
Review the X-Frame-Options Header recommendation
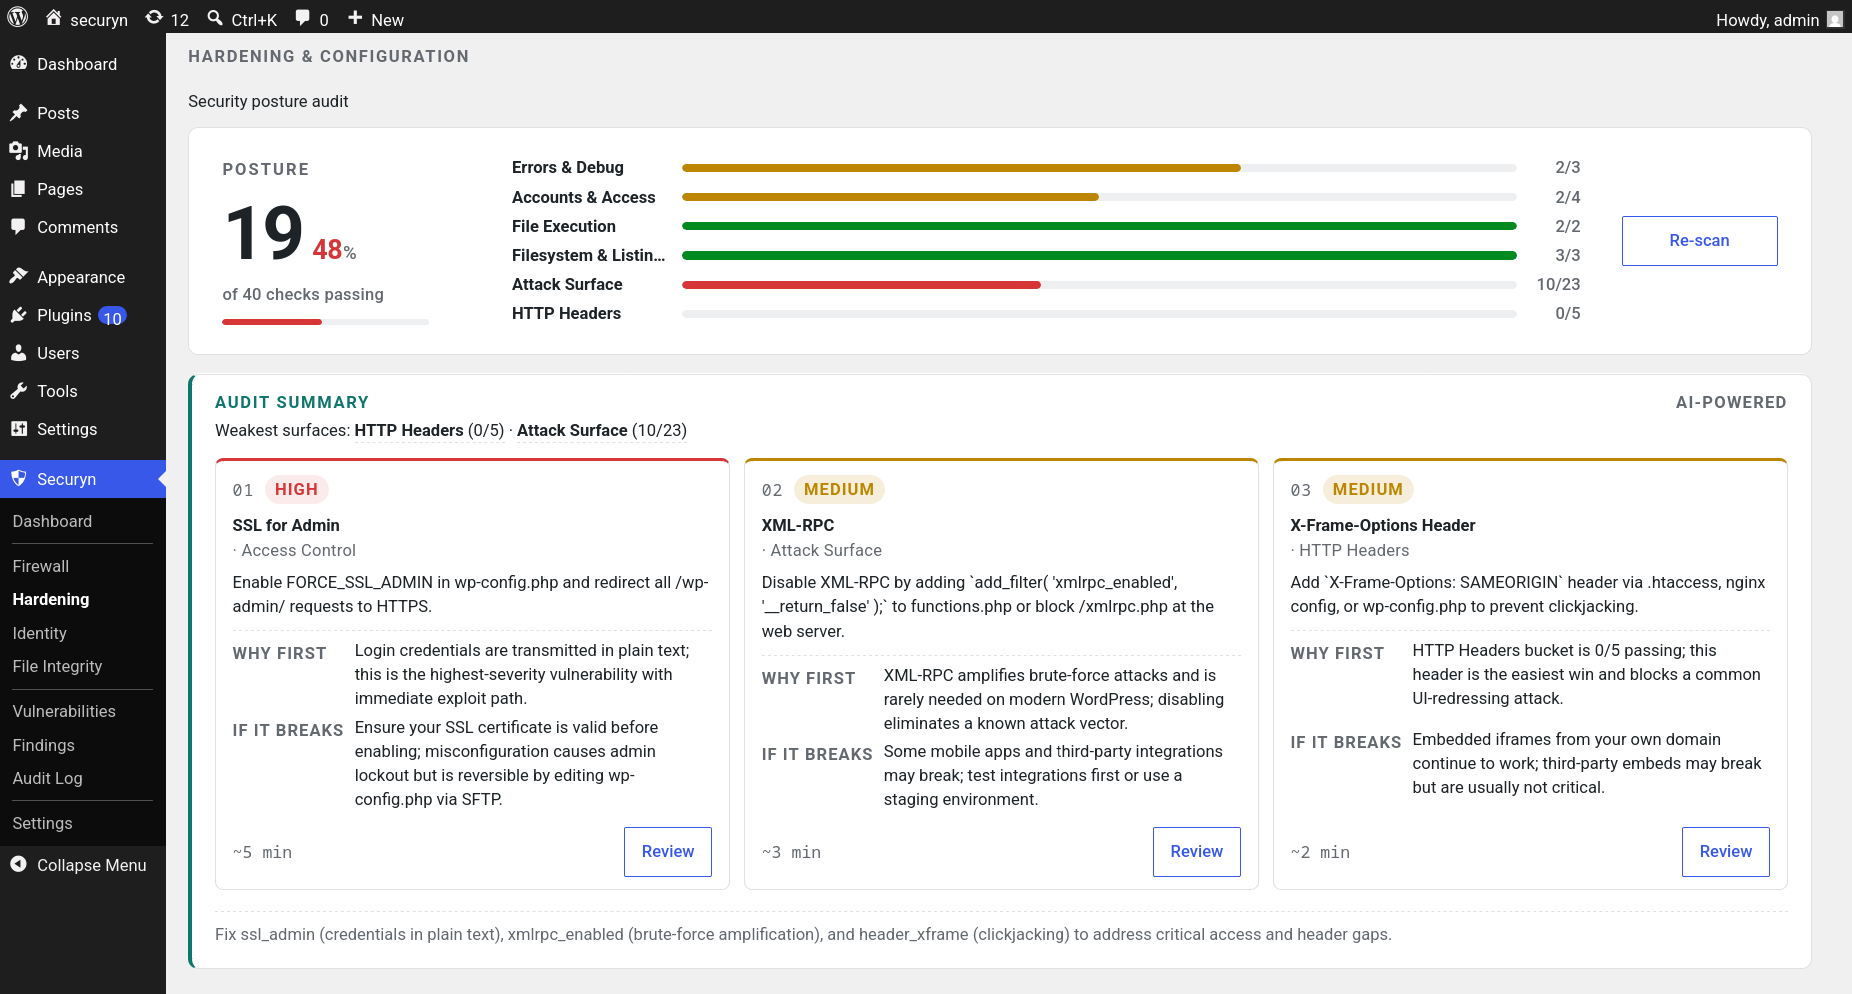tap(1726, 852)
